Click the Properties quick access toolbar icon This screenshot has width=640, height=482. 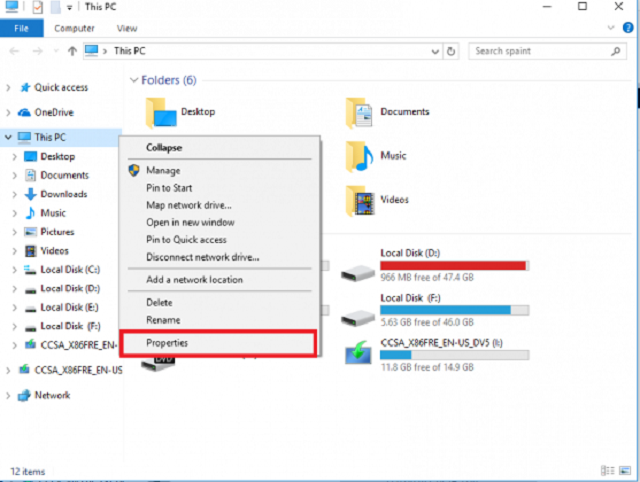[38, 7]
